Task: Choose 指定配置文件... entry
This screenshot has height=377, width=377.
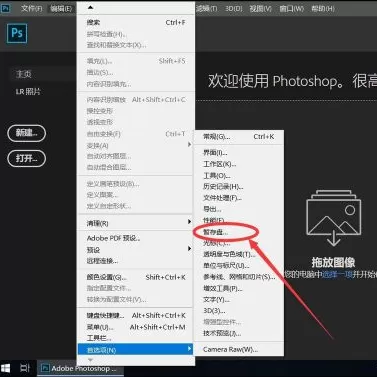Action: pyautogui.click(x=136, y=288)
